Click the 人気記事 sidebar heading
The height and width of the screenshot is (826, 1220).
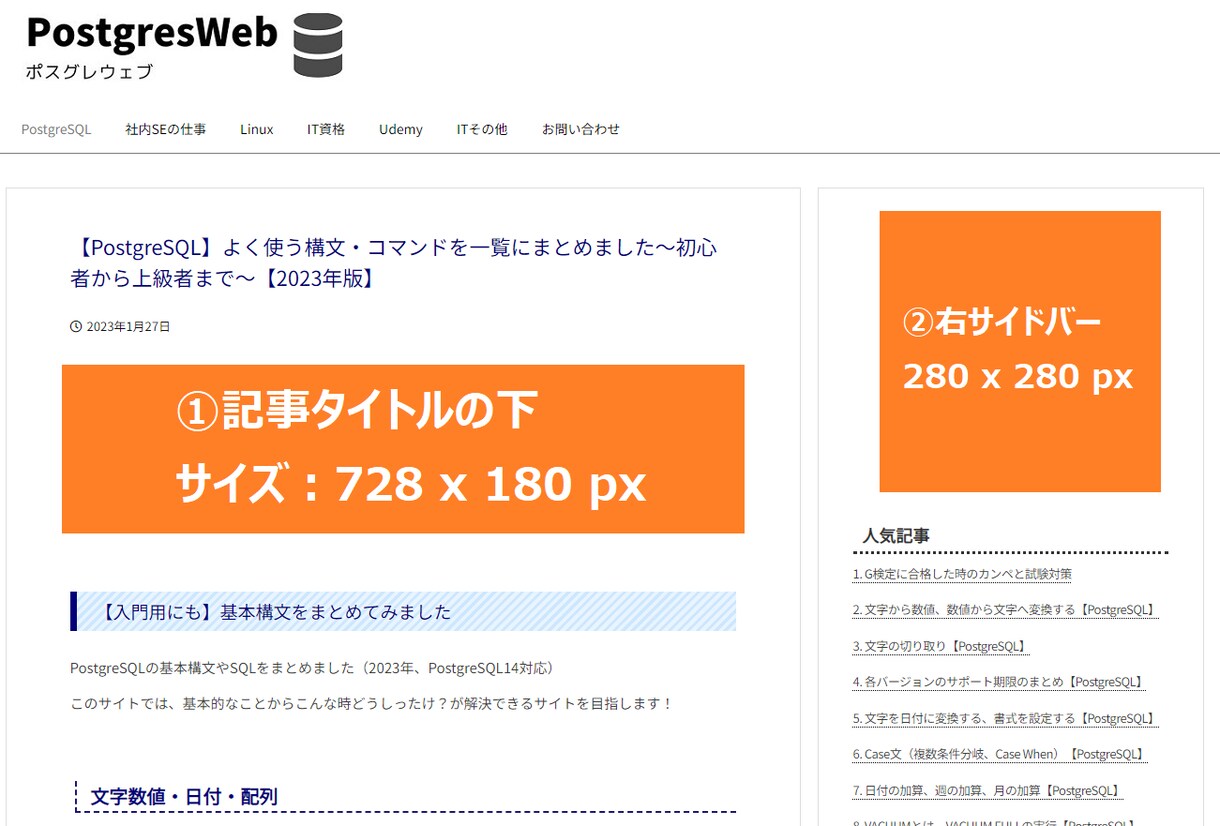click(896, 536)
